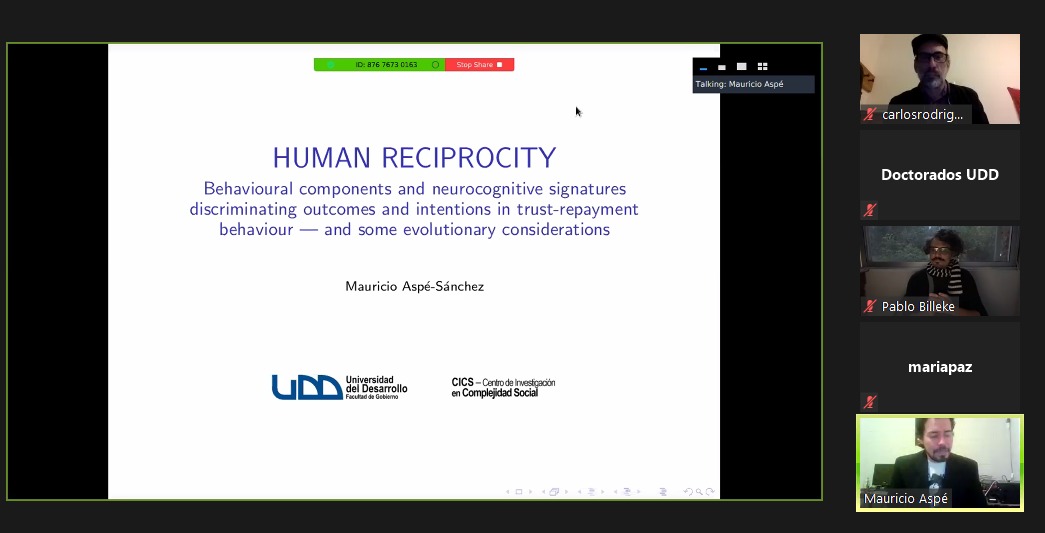This screenshot has height=533, width=1045.
Task: Select Mauricio Aspé's video thumbnail
Action: (x=939, y=460)
